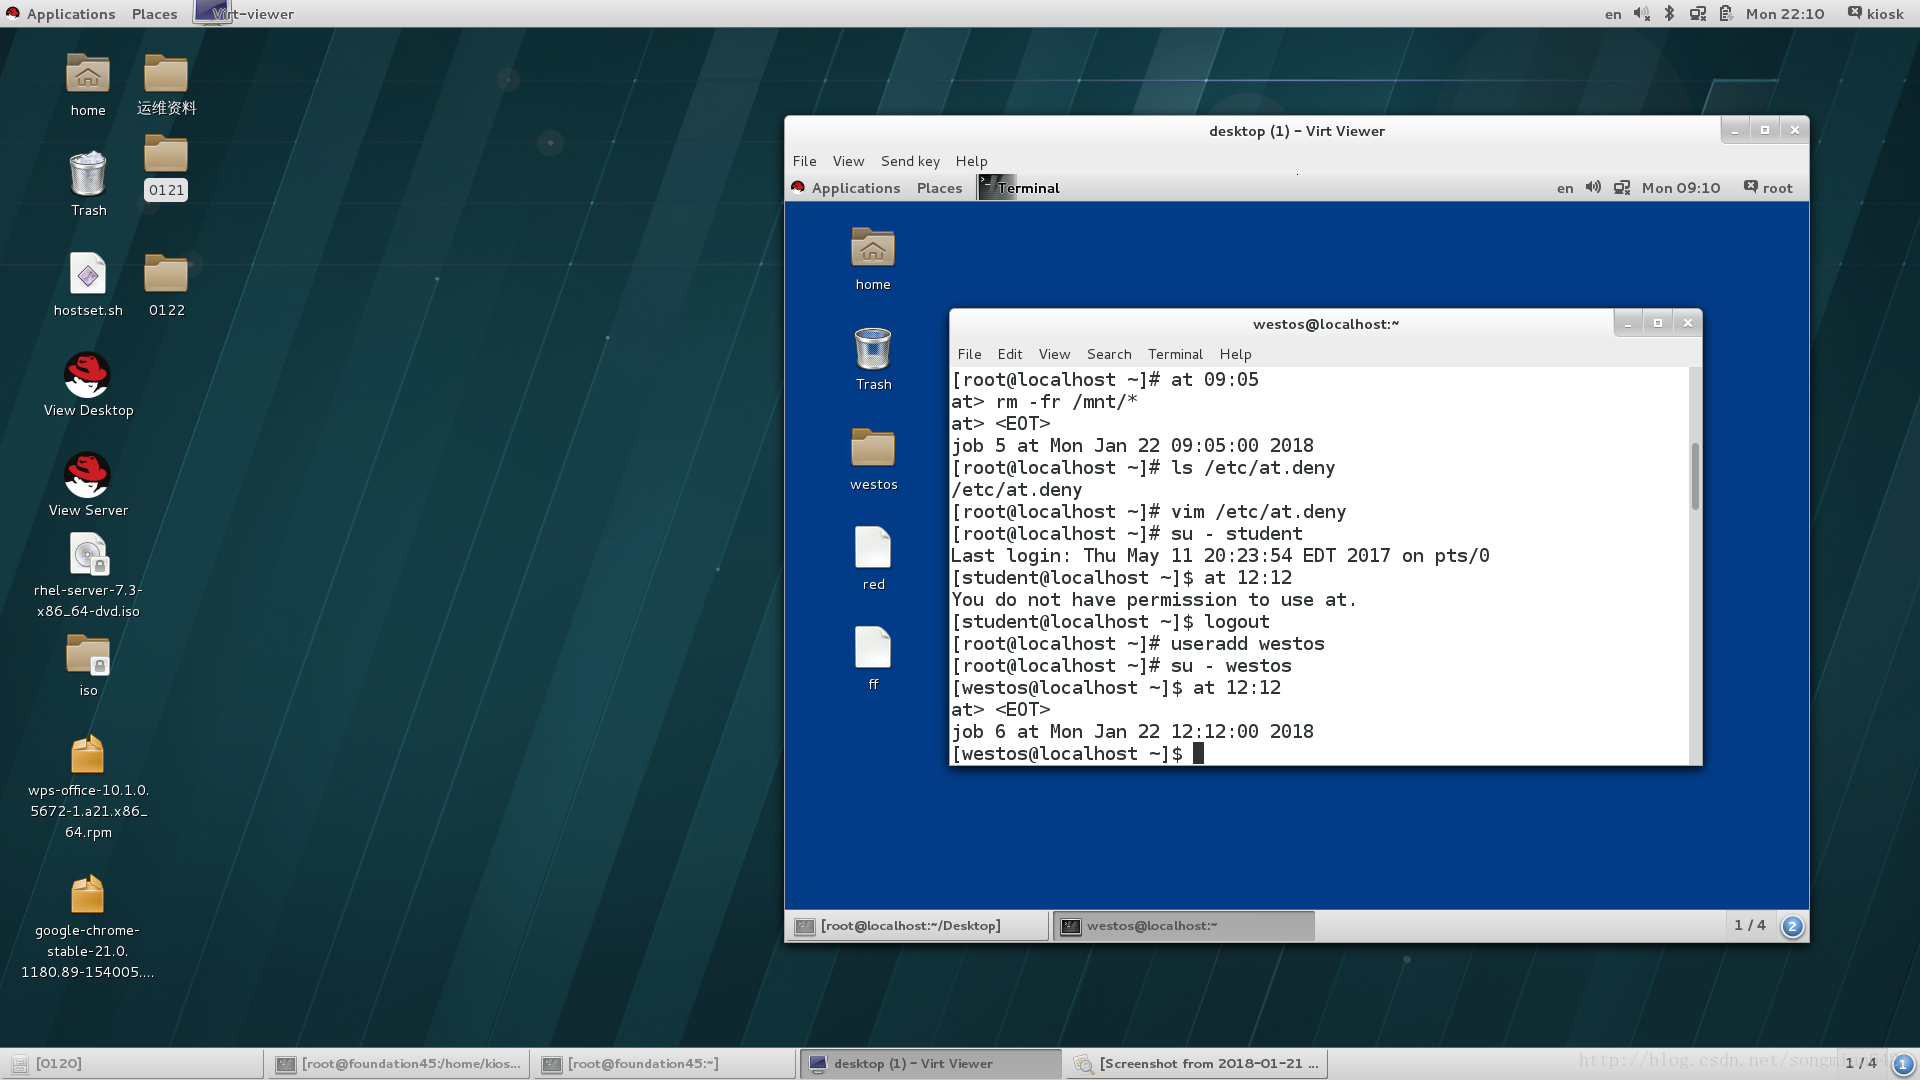Open the westos folder in the VM
The image size is (1920, 1080).
coord(873,447)
